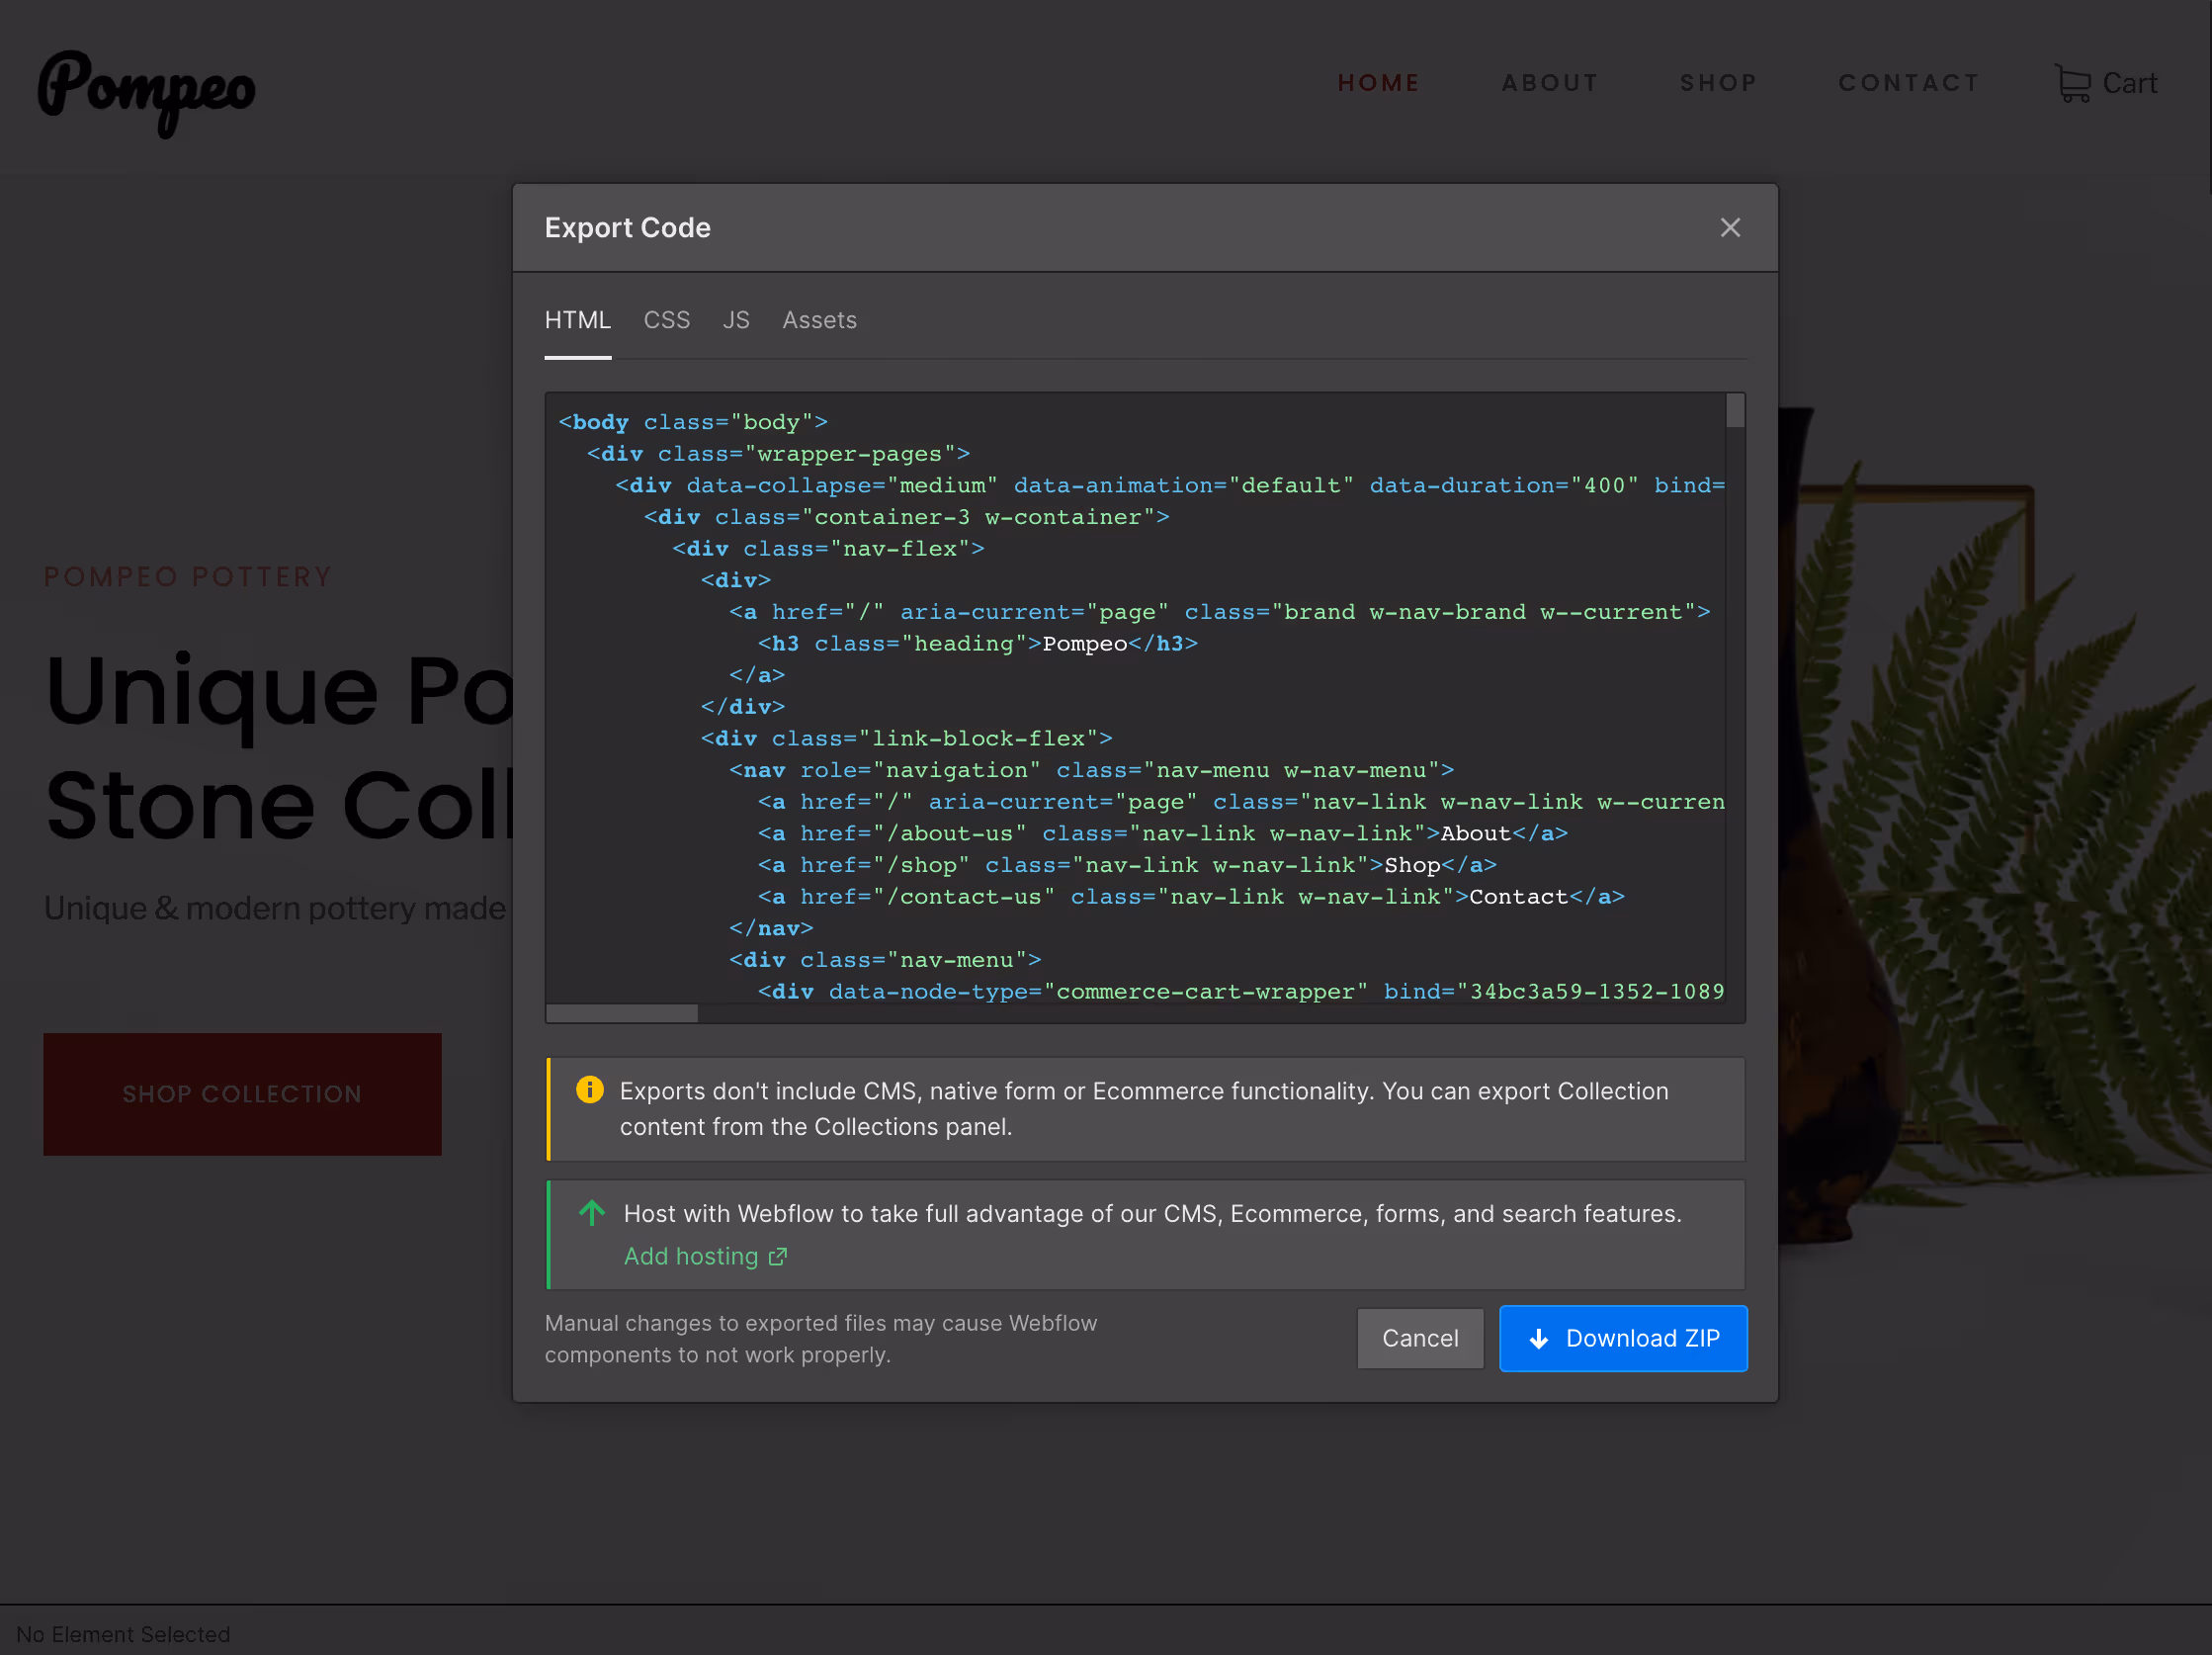Click the manual changes warning note
This screenshot has width=2212, height=1655.
(820, 1339)
